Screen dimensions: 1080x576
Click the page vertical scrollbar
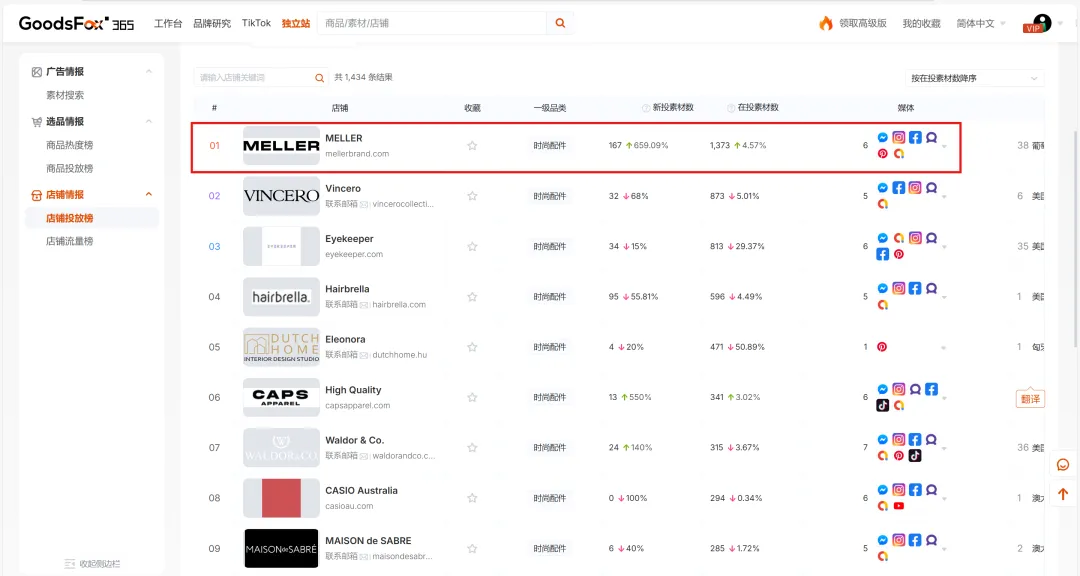(x=1076, y=238)
